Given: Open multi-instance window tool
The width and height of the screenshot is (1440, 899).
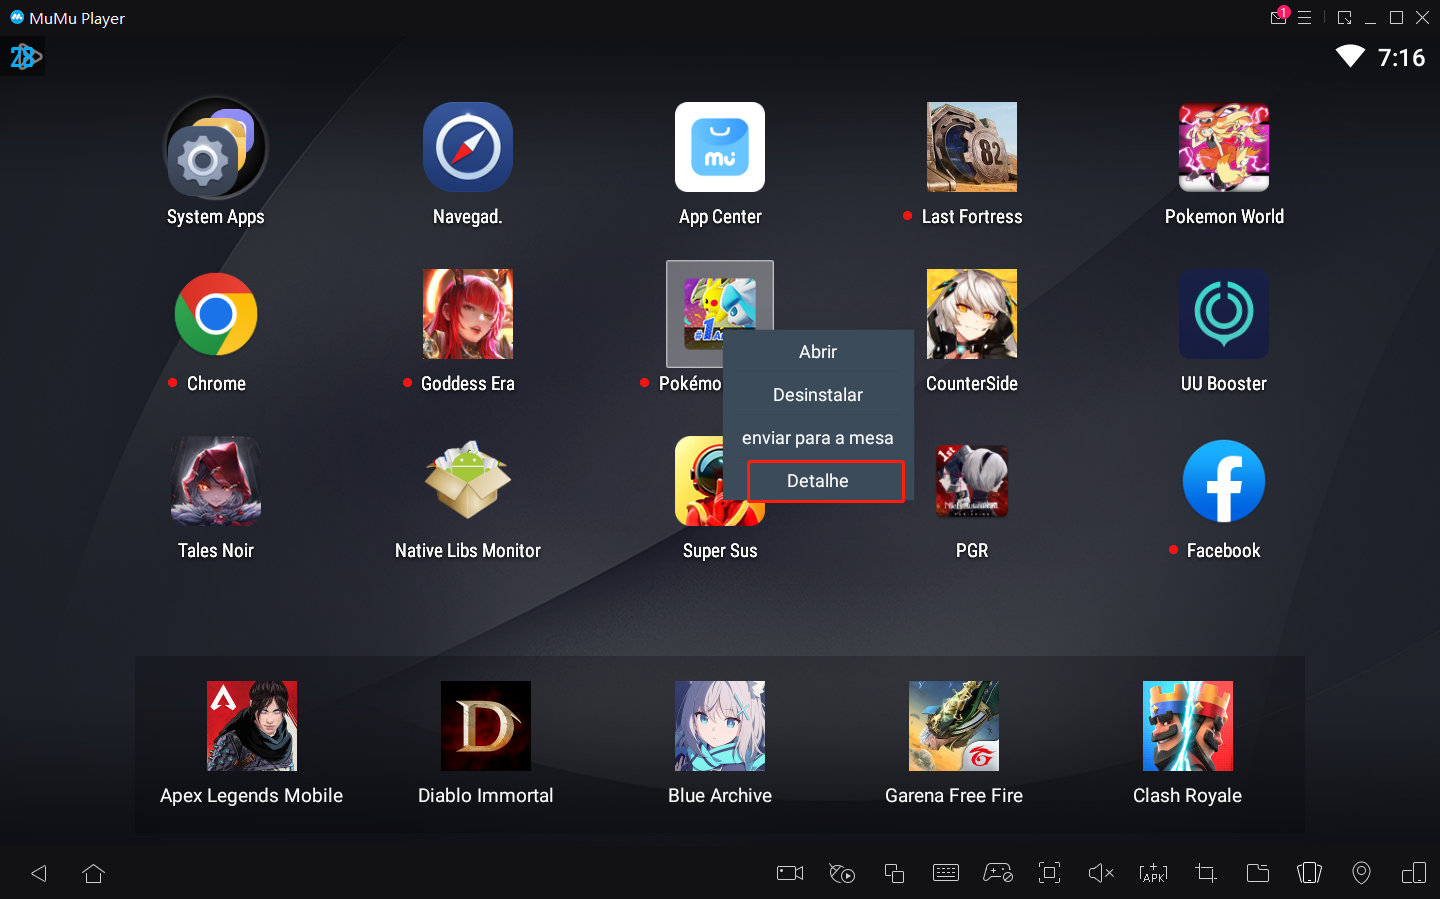Looking at the screenshot, I should click(x=894, y=873).
